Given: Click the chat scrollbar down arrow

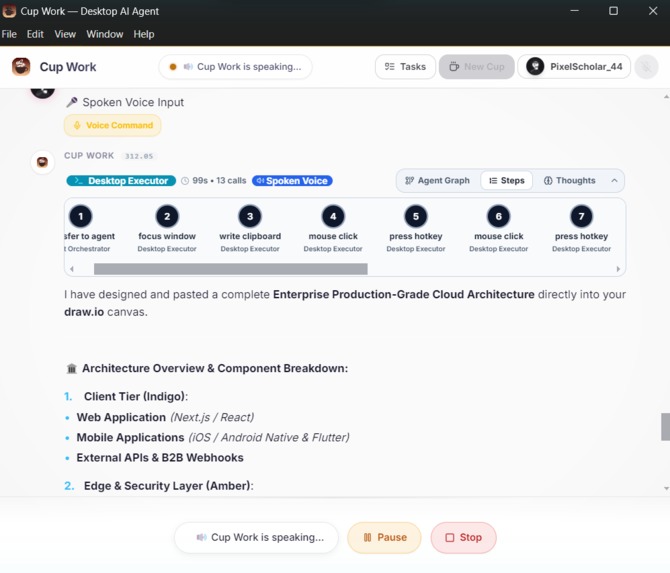Looking at the screenshot, I should (x=666, y=488).
